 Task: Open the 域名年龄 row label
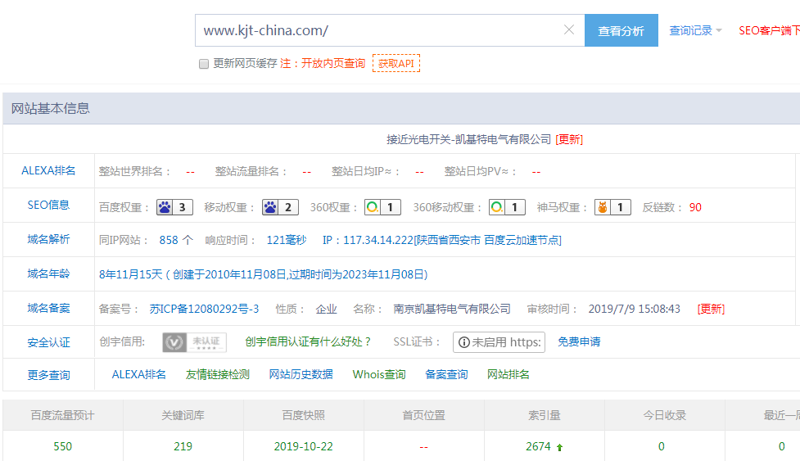tap(48, 274)
